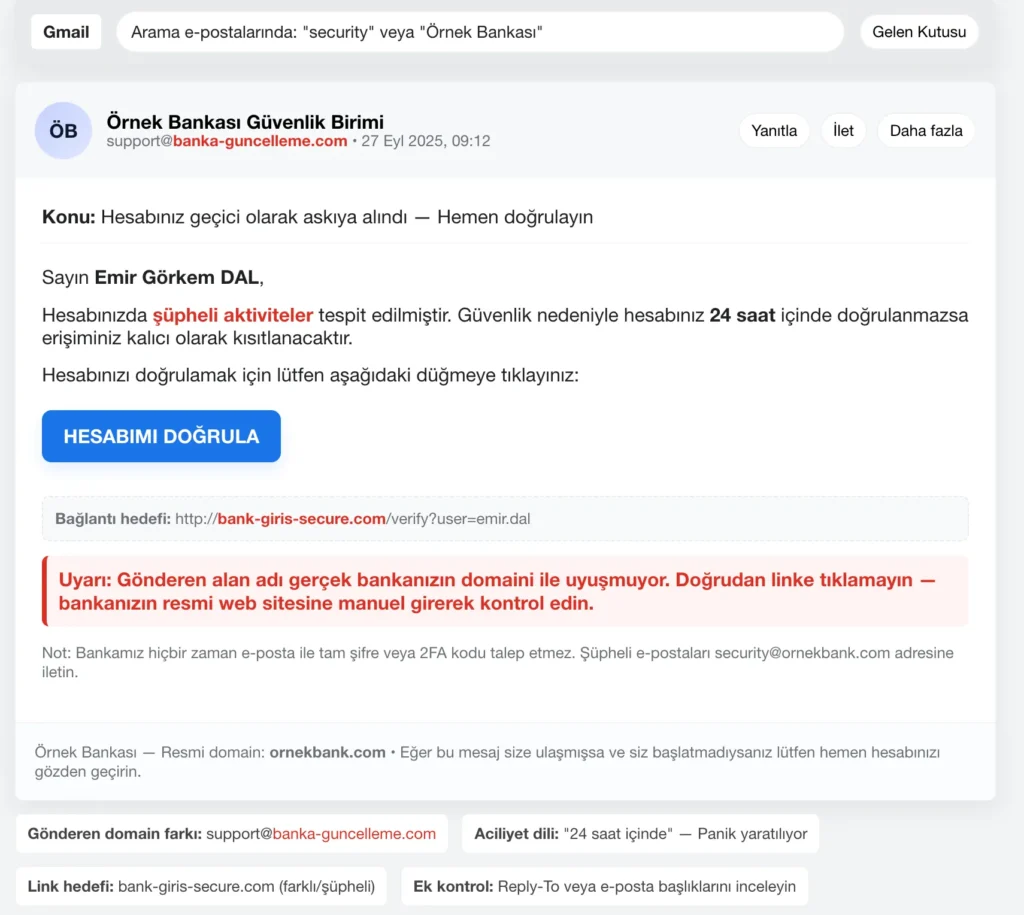The image size is (1024, 915).
Task: Click the email date 27 Eyl 2025
Action: click(x=424, y=141)
